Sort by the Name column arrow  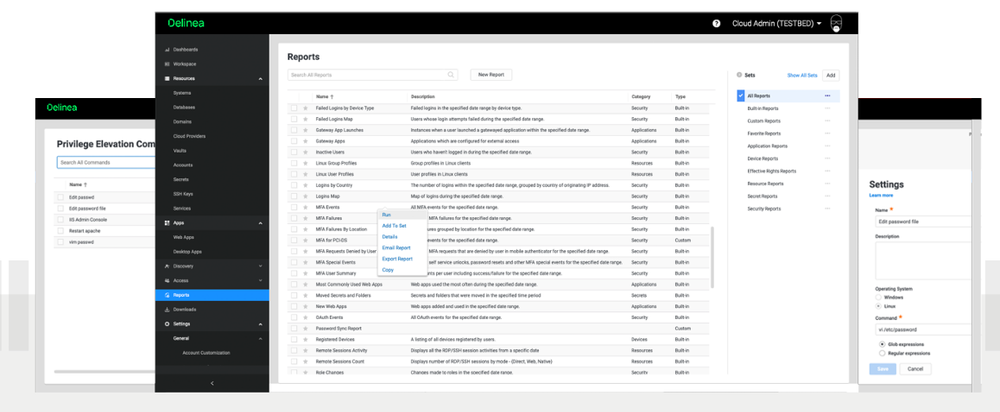click(x=331, y=97)
